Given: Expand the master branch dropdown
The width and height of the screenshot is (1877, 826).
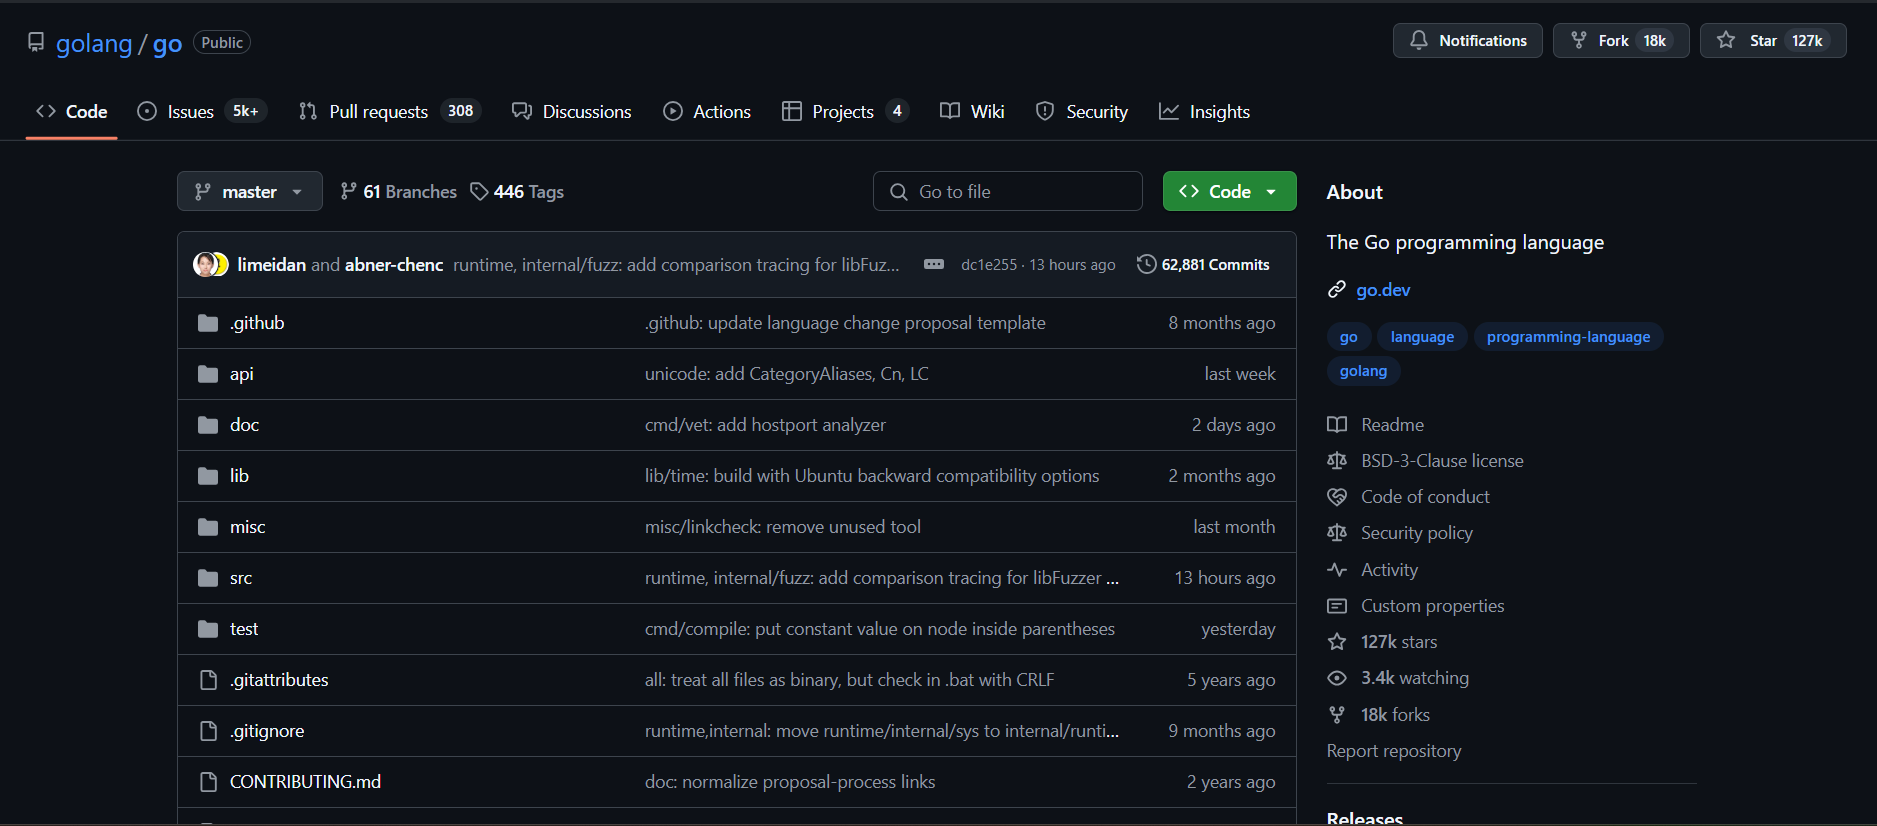Looking at the screenshot, I should coord(250,191).
